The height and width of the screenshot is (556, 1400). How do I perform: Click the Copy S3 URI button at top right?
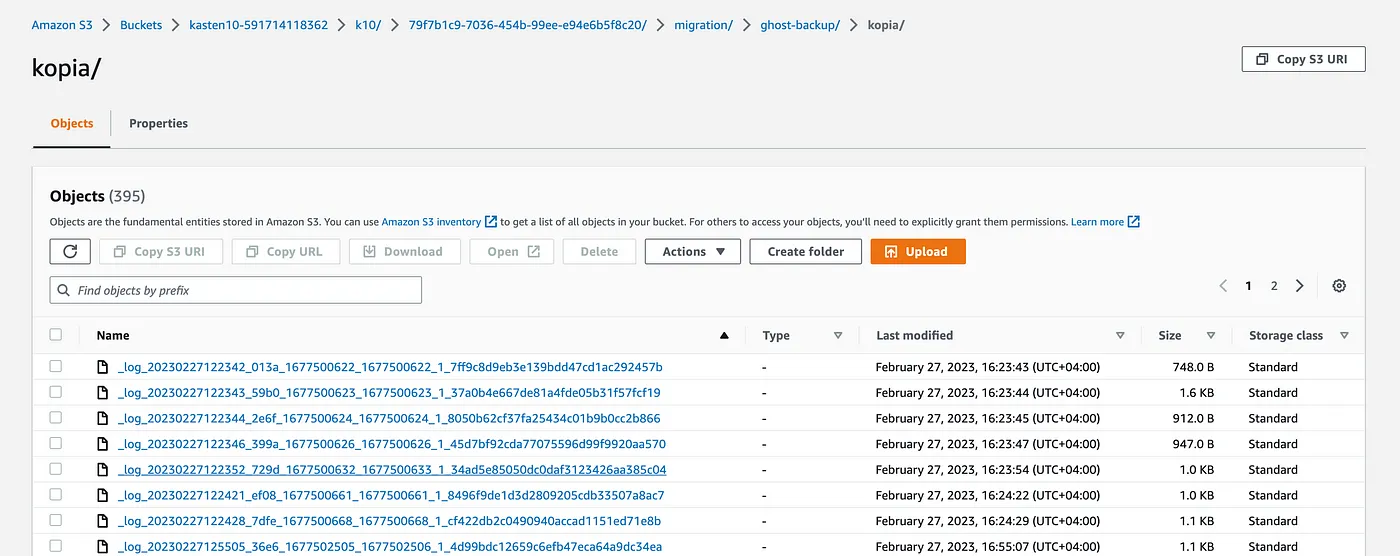coord(1303,59)
